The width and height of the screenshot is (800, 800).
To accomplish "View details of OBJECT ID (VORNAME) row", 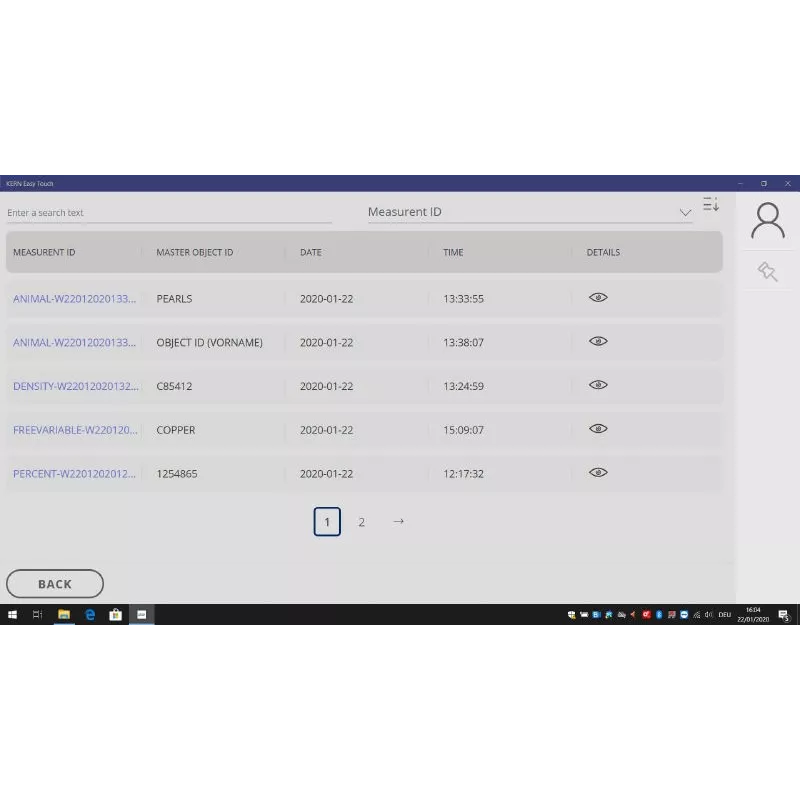I will tap(598, 341).
